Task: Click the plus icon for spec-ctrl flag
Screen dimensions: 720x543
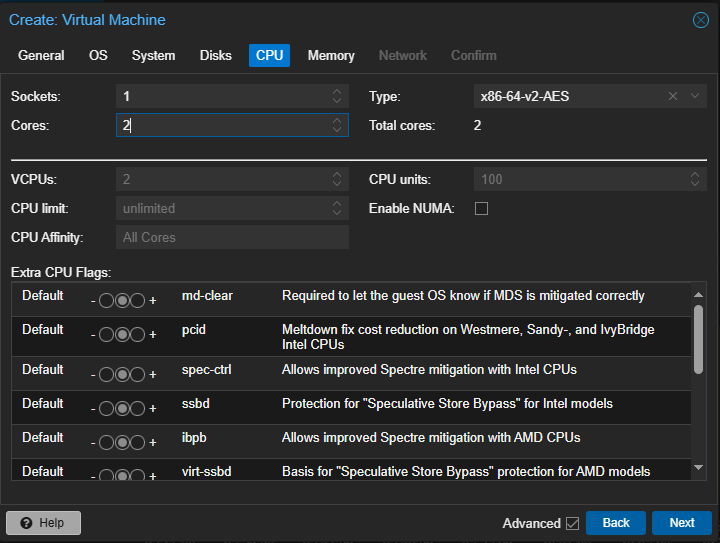Action: (153, 375)
